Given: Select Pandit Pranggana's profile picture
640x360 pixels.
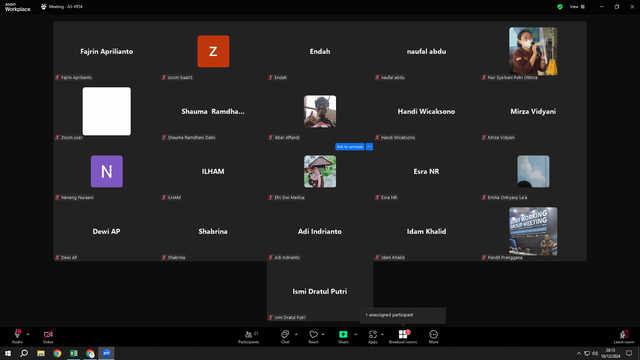Looking at the screenshot, I should pyautogui.click(x=533, y=231).
